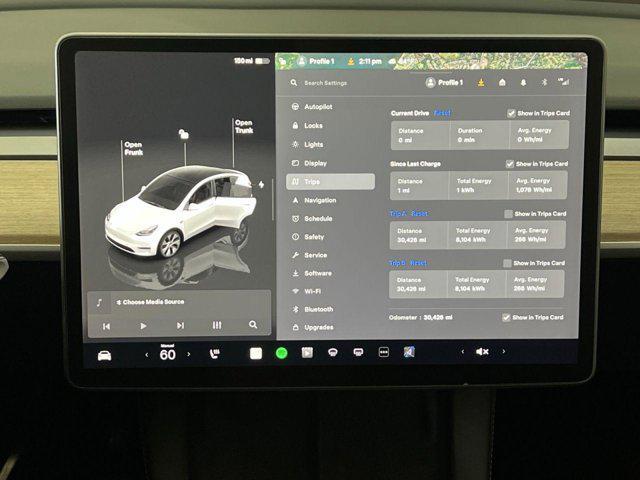Uncheck Current Drive Show in Trips Card
Screen dimensions: 640x480
511,113
